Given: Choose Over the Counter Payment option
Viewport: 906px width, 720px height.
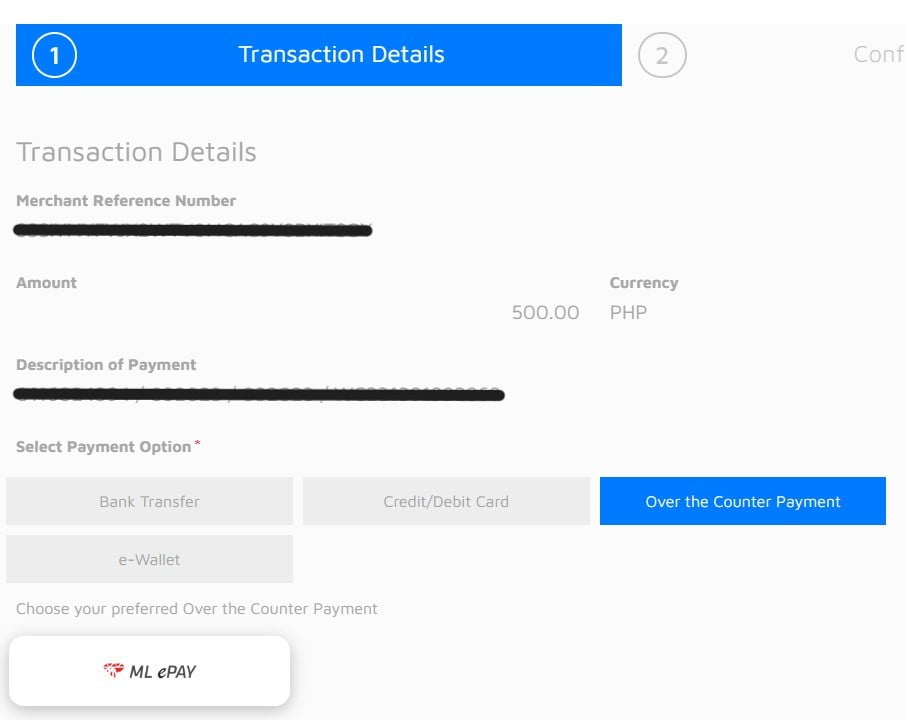Looking at the screenshot, I should (x=742, y=501).
